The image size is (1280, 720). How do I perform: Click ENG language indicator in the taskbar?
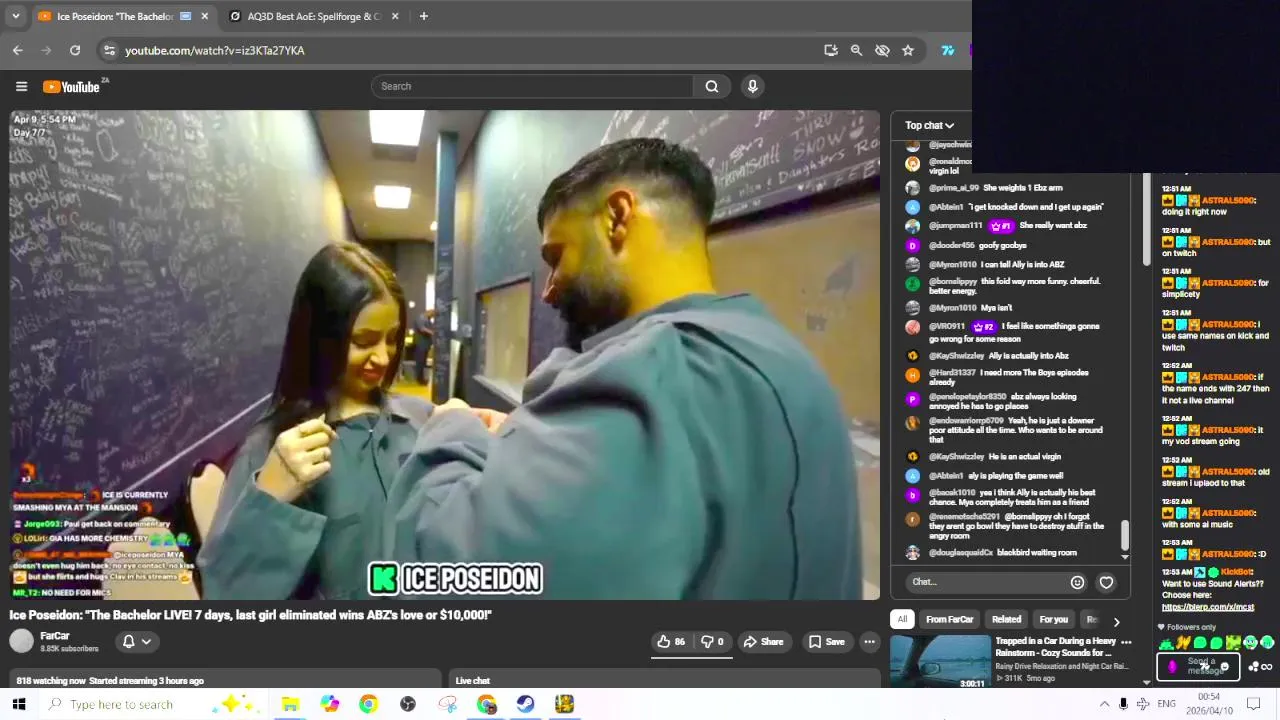click(1166, 704)
